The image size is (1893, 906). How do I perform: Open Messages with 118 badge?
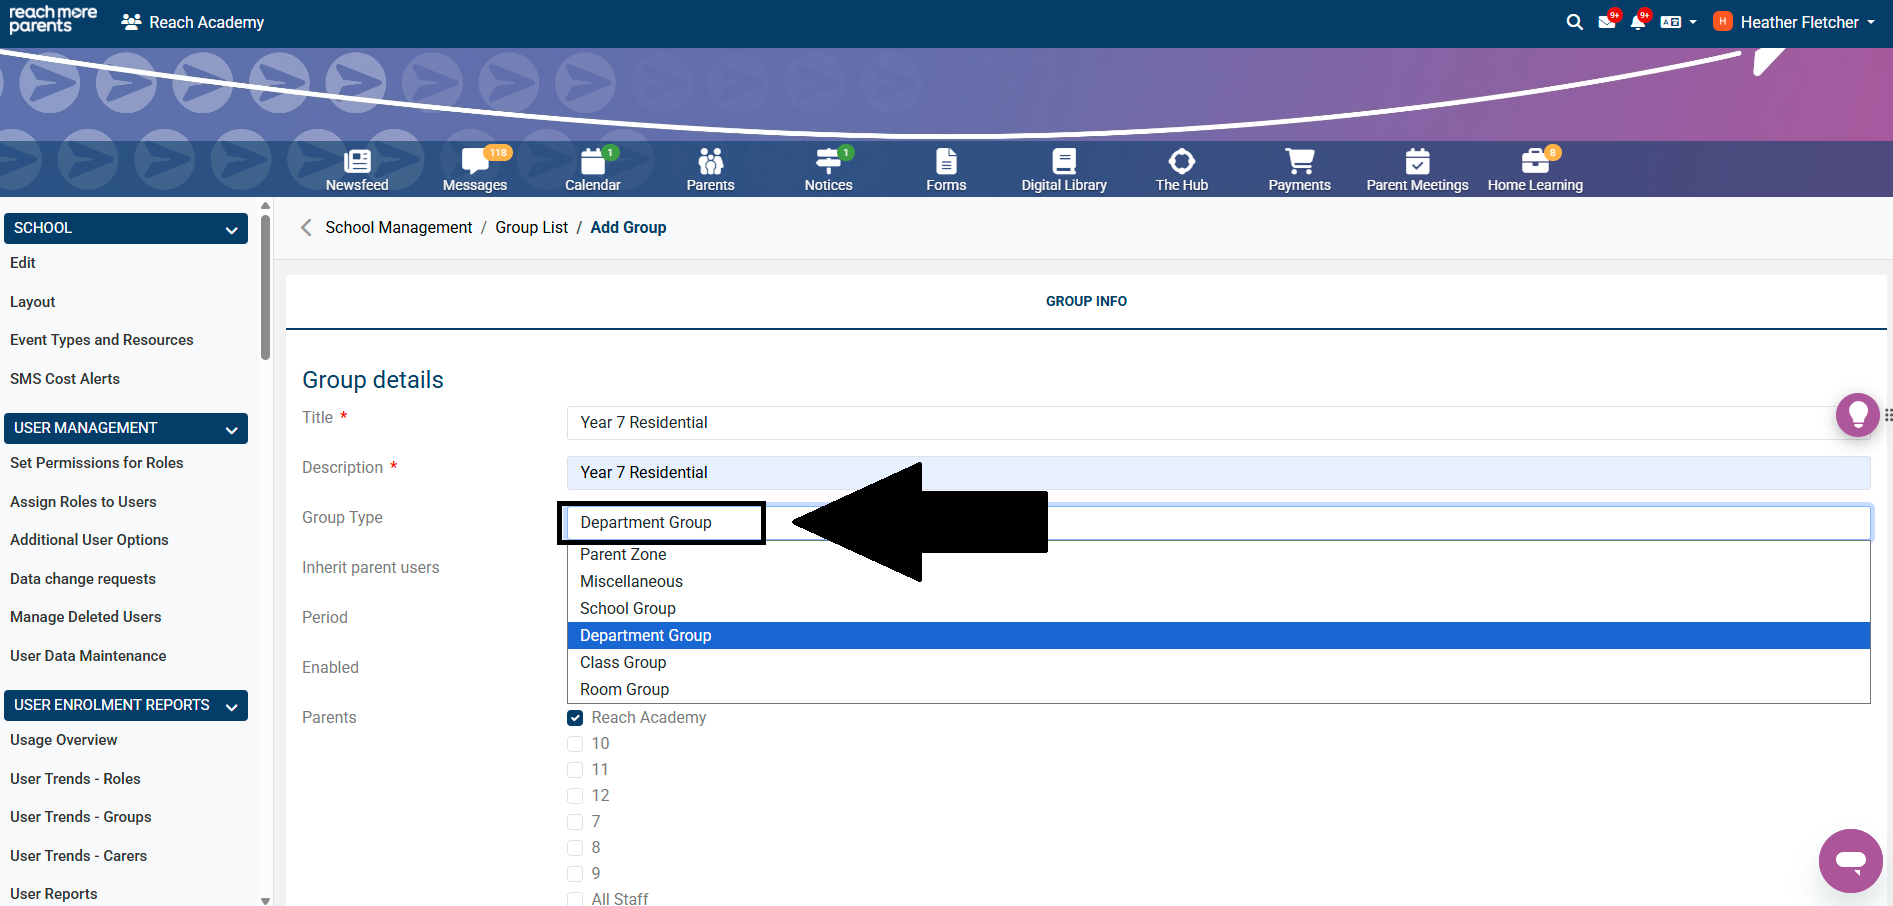475,169
